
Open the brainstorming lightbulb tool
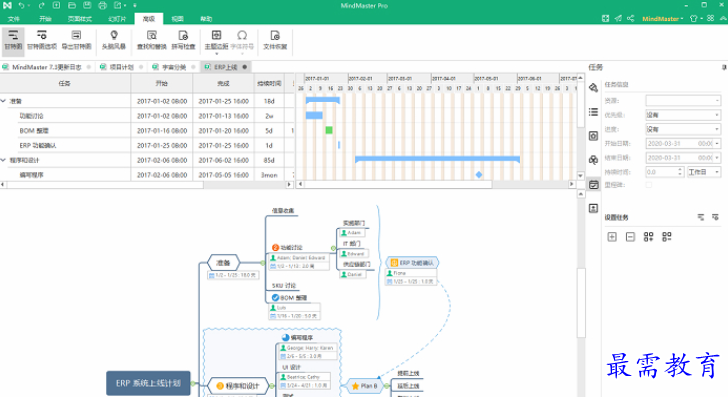114,40
